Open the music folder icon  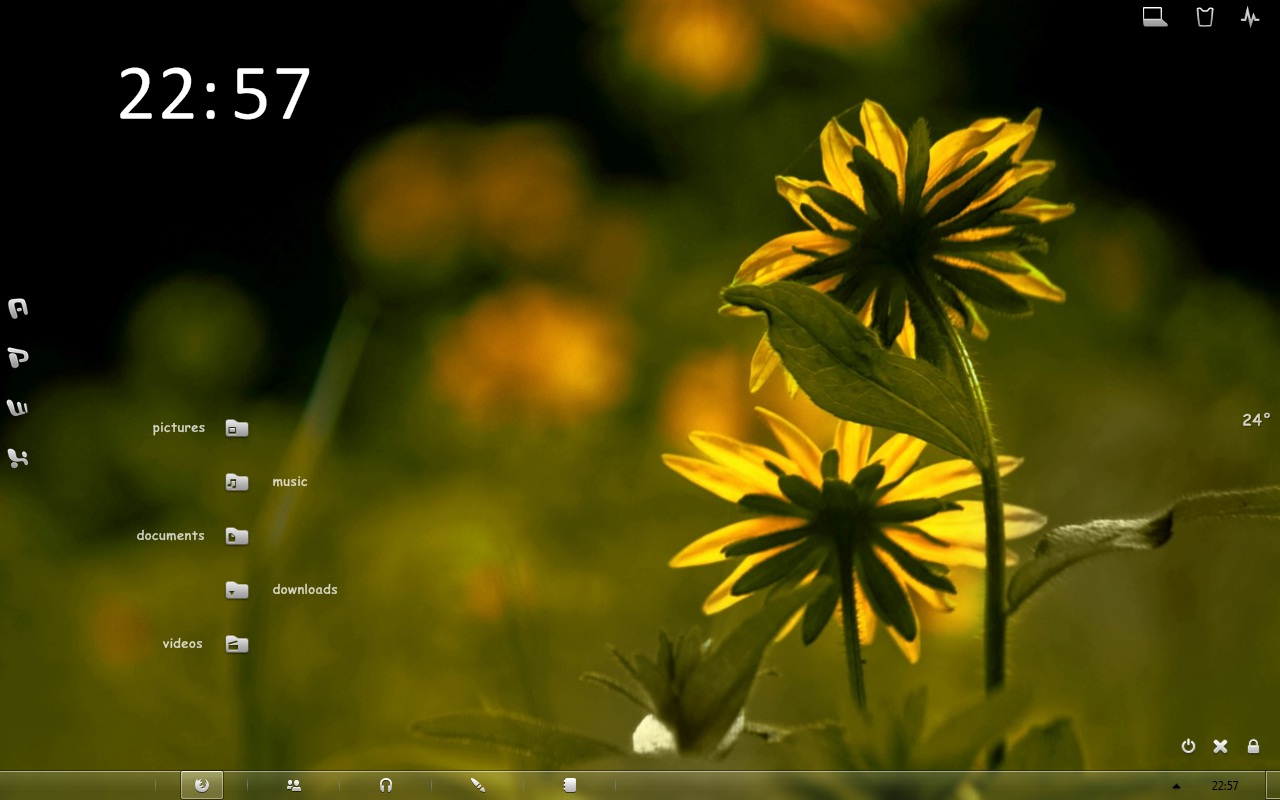tap(237, 482)
